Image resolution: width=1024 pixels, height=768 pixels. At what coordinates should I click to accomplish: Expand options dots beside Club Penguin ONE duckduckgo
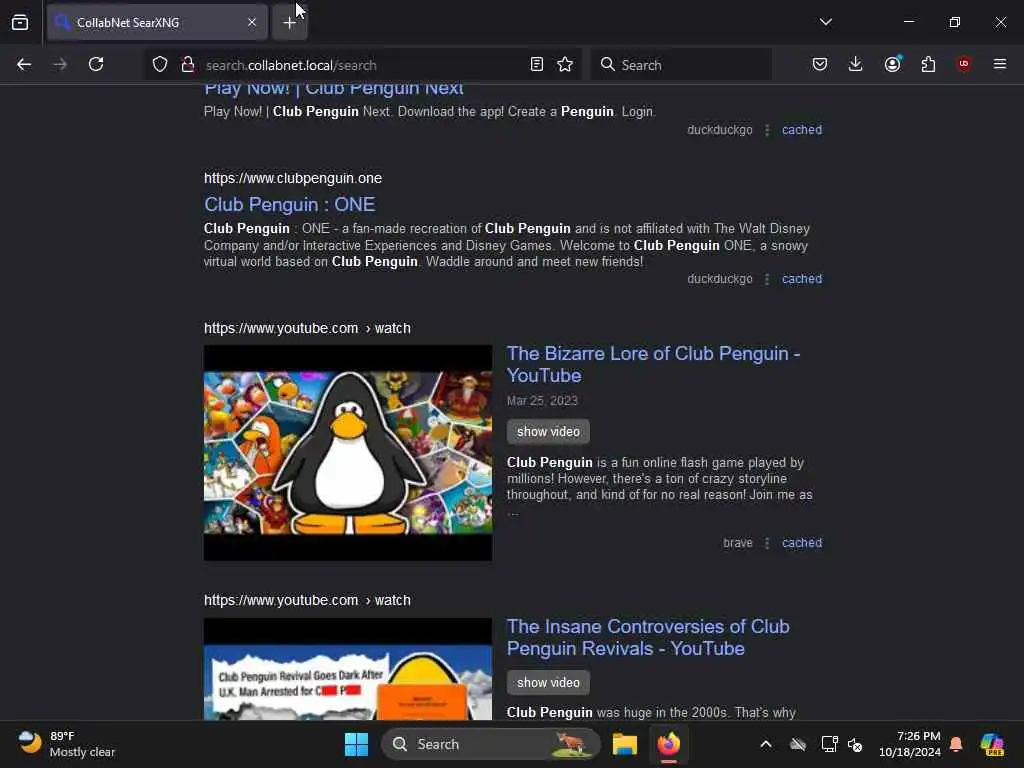767,279
